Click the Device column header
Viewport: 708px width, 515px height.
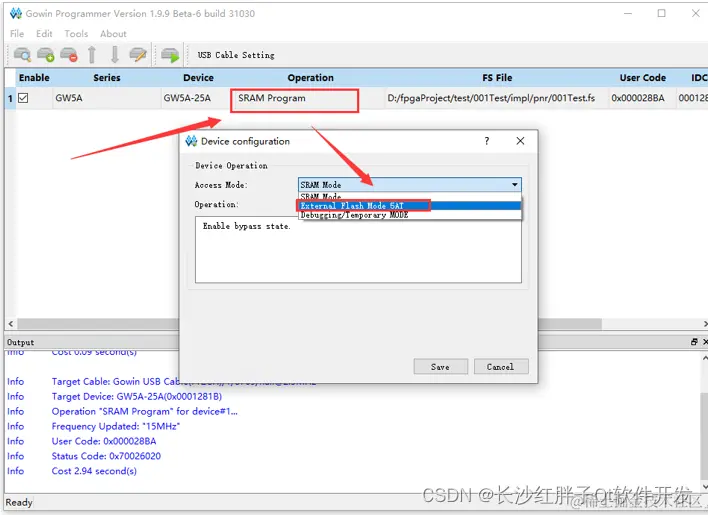point(198,78)
